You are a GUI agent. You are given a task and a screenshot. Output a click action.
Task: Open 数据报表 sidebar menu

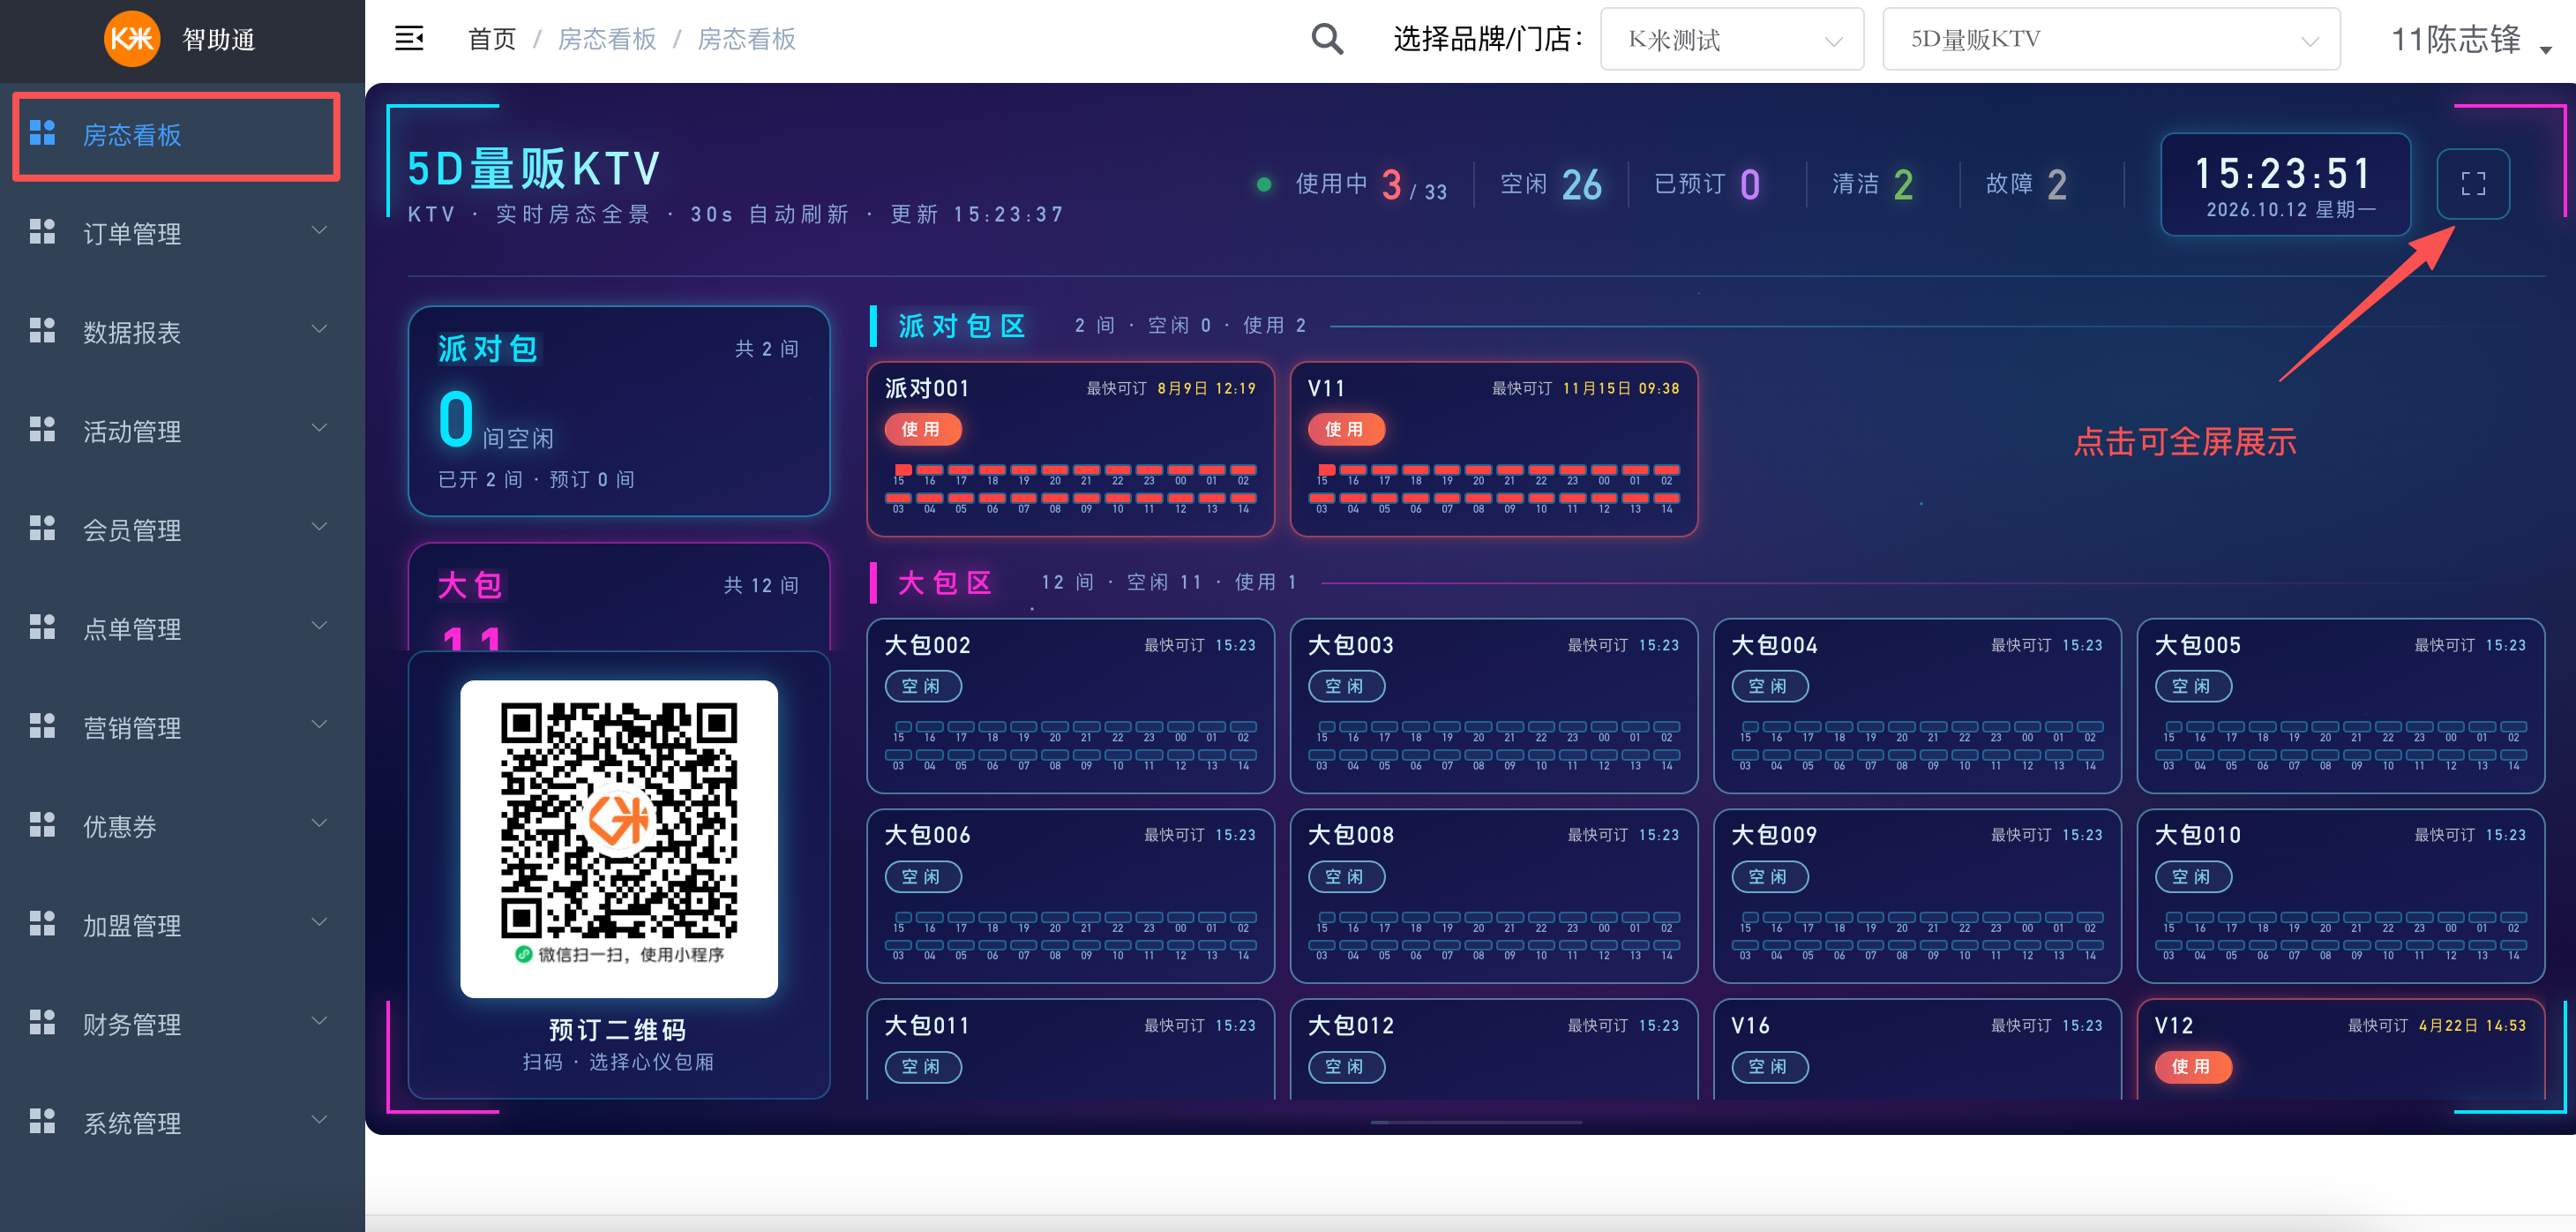pos(182,332)
